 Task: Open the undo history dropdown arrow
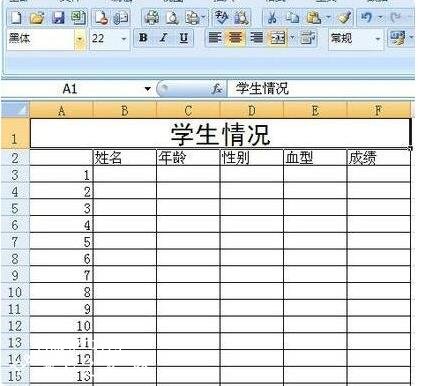380,17
